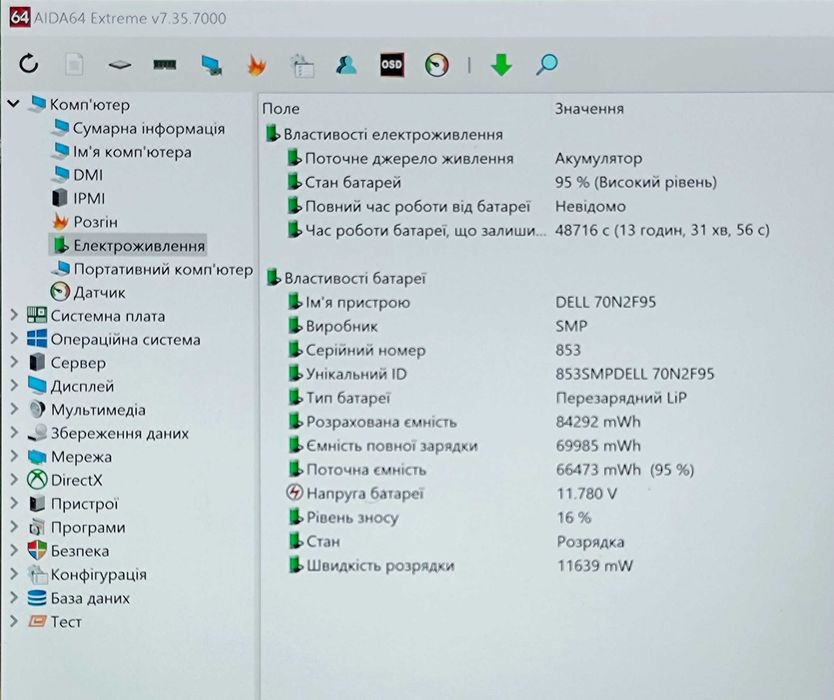
Task: Open the DMI tree item
Action: coord(77,174)
